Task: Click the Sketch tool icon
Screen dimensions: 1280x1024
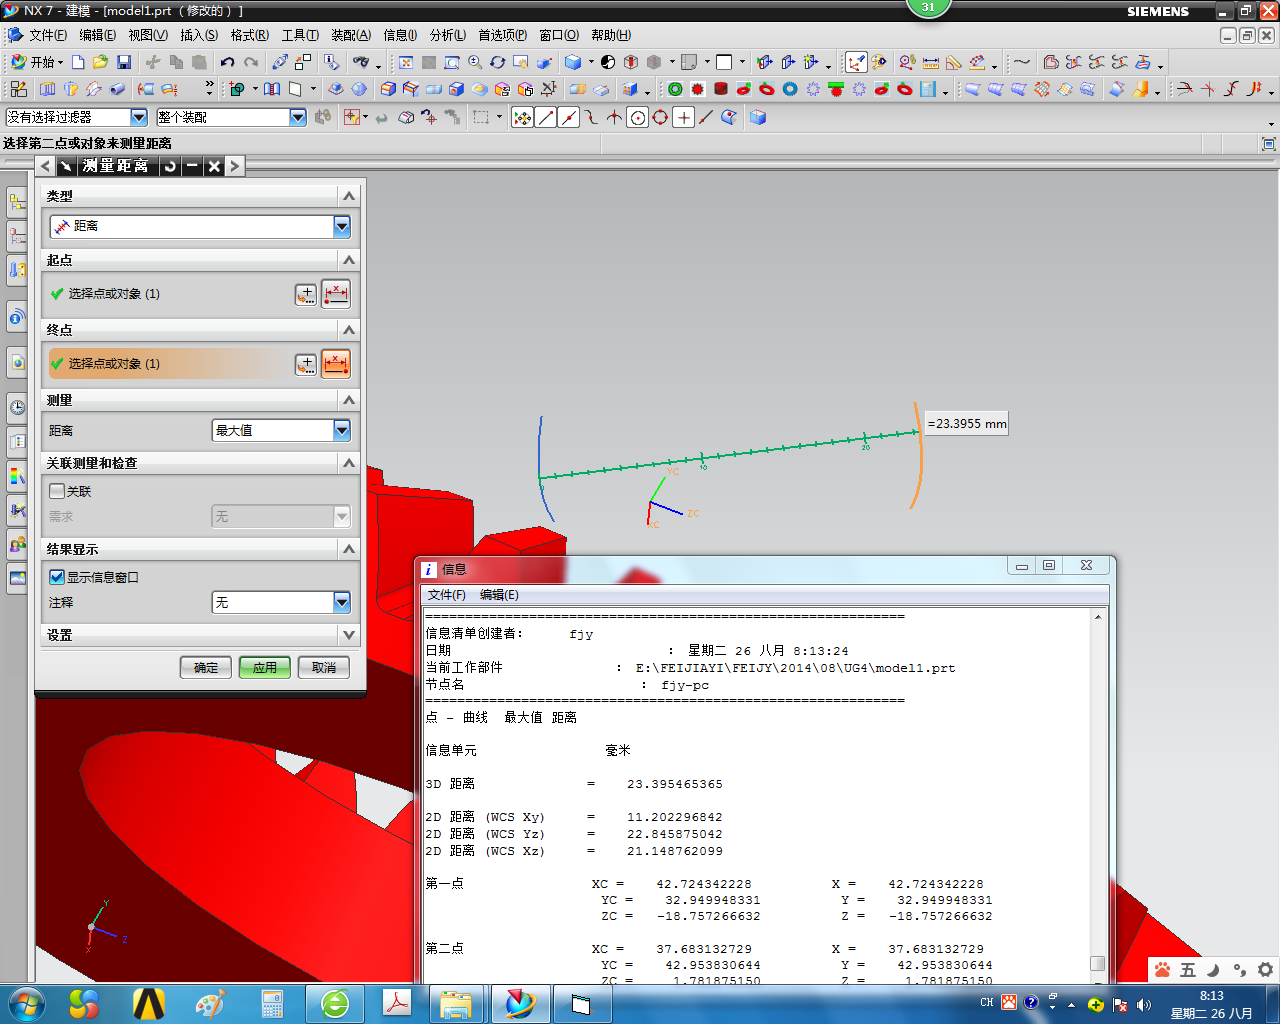Action: [x=18, y=89]
